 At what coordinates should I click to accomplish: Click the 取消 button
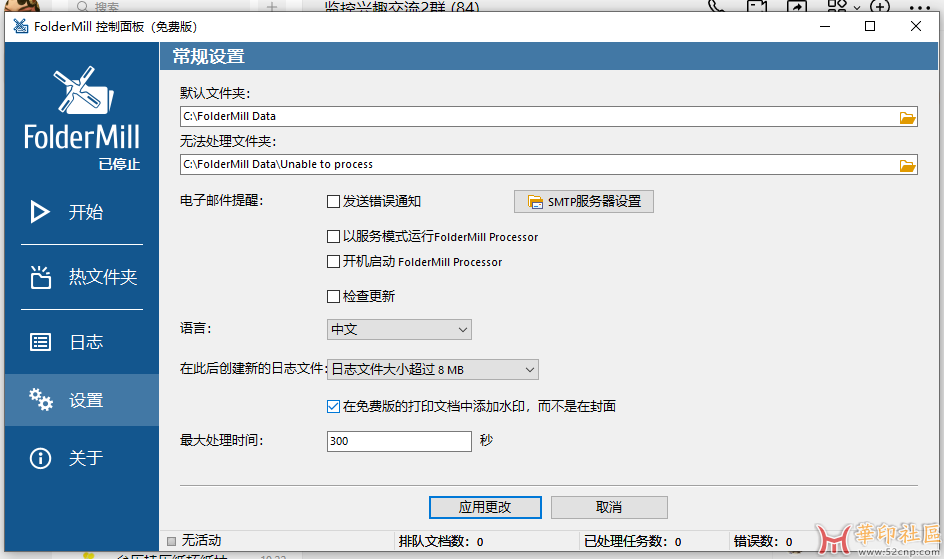pos(608,507)
